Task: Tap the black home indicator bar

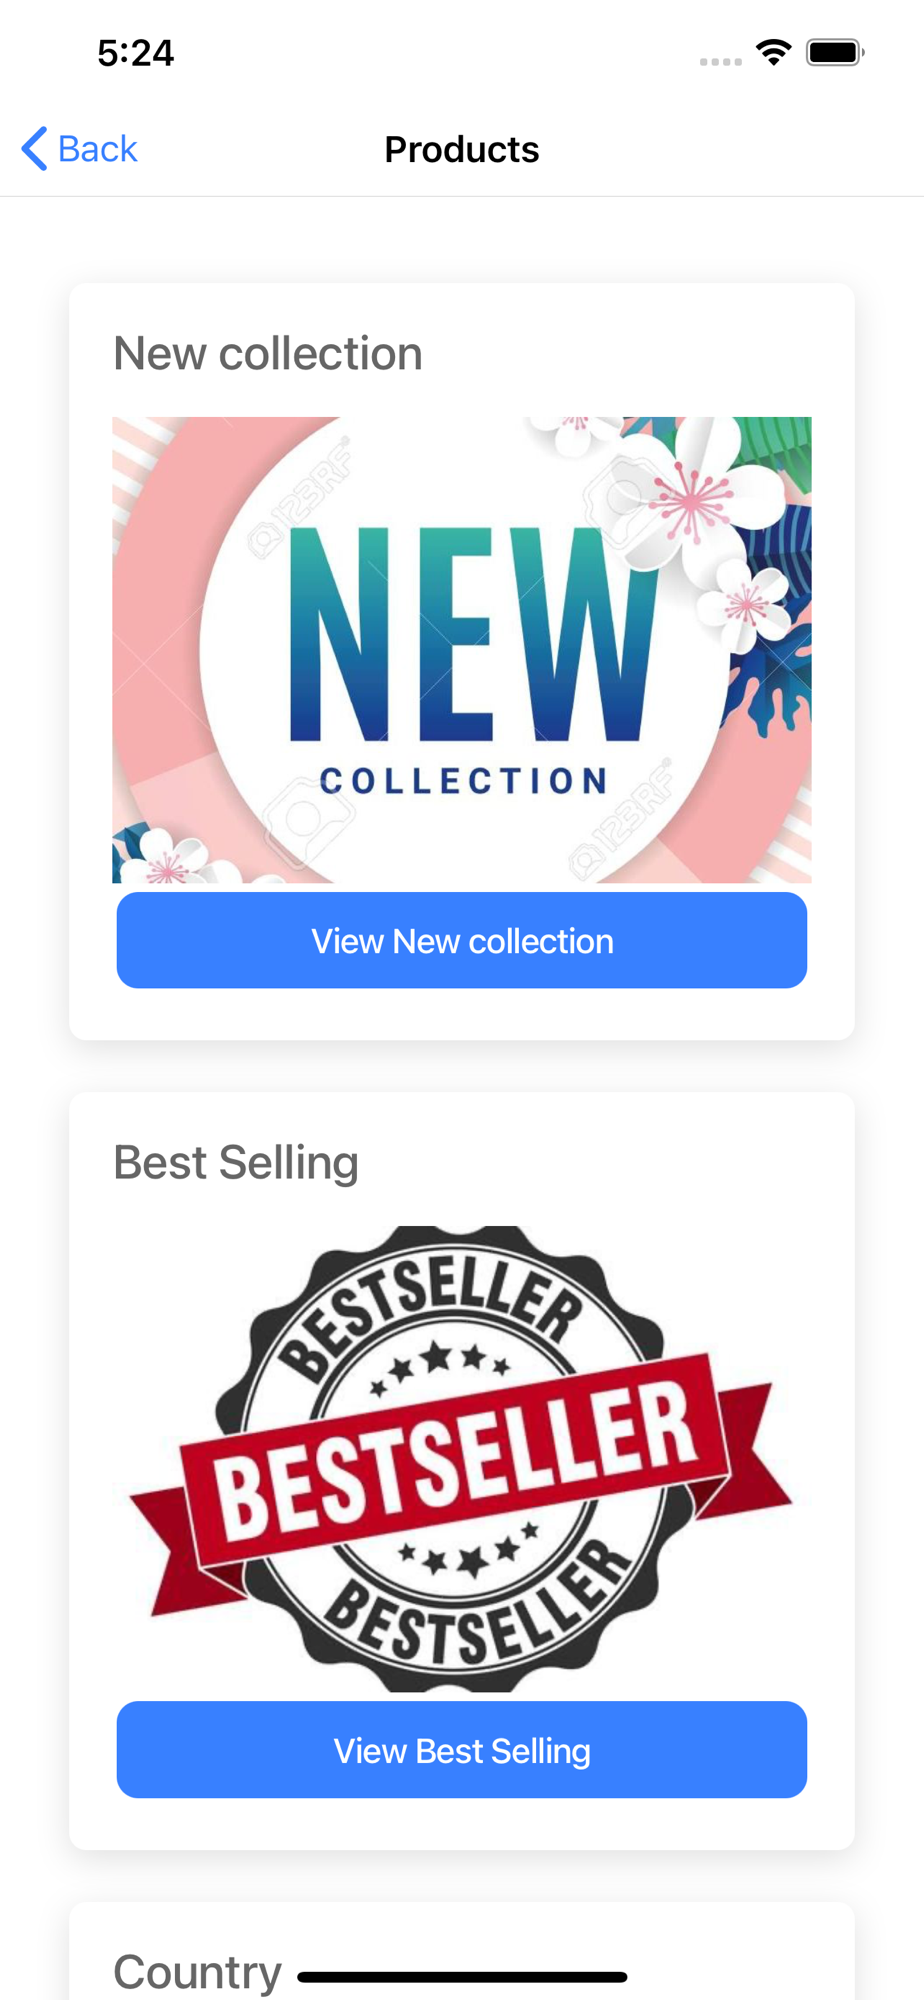Action: pos(462,1977)
